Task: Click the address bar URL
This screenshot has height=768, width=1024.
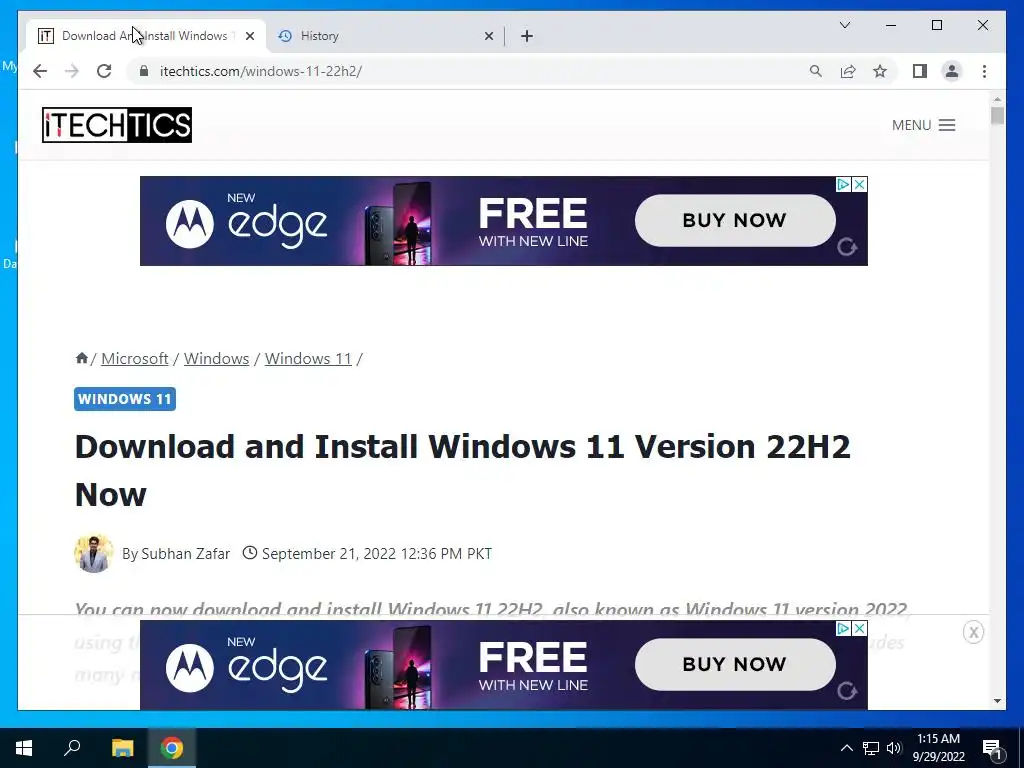Action: (x=261, y=71)
